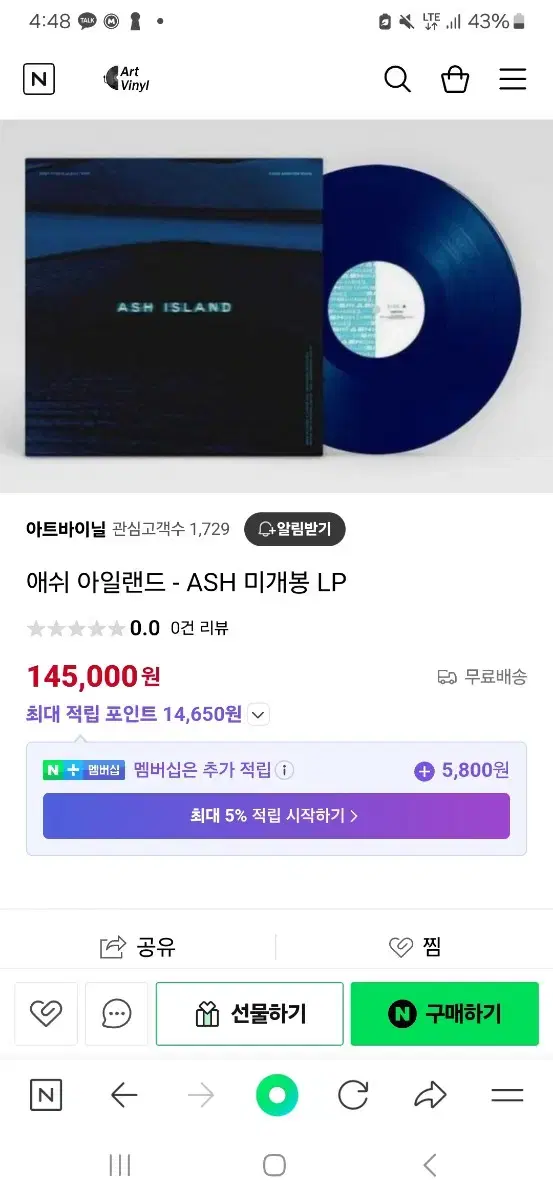Tap the search magnifier icon
This screenshot has width=553, height=1200.
tap(398, 80)
